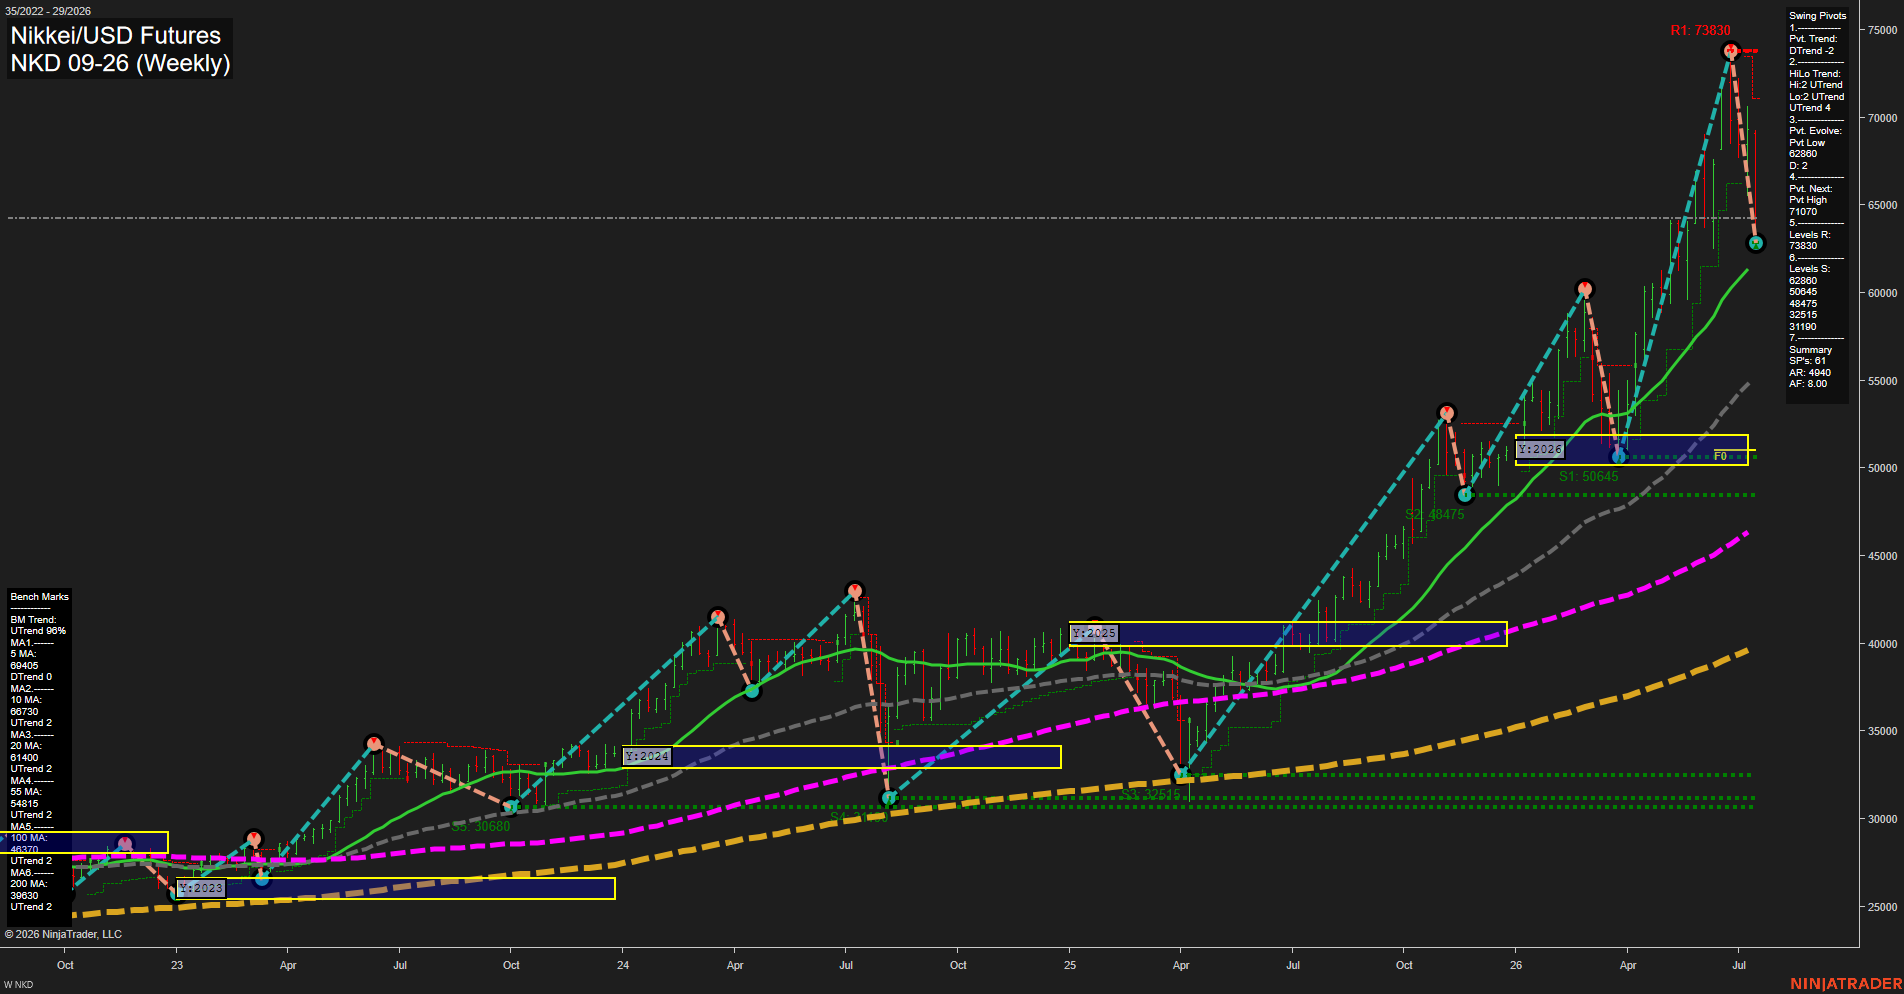The width and height of the screenshot is (1904, 994).
Task: Select the NKD 09-26 (Weekly) subtitle
Action: tap(120, 63)
